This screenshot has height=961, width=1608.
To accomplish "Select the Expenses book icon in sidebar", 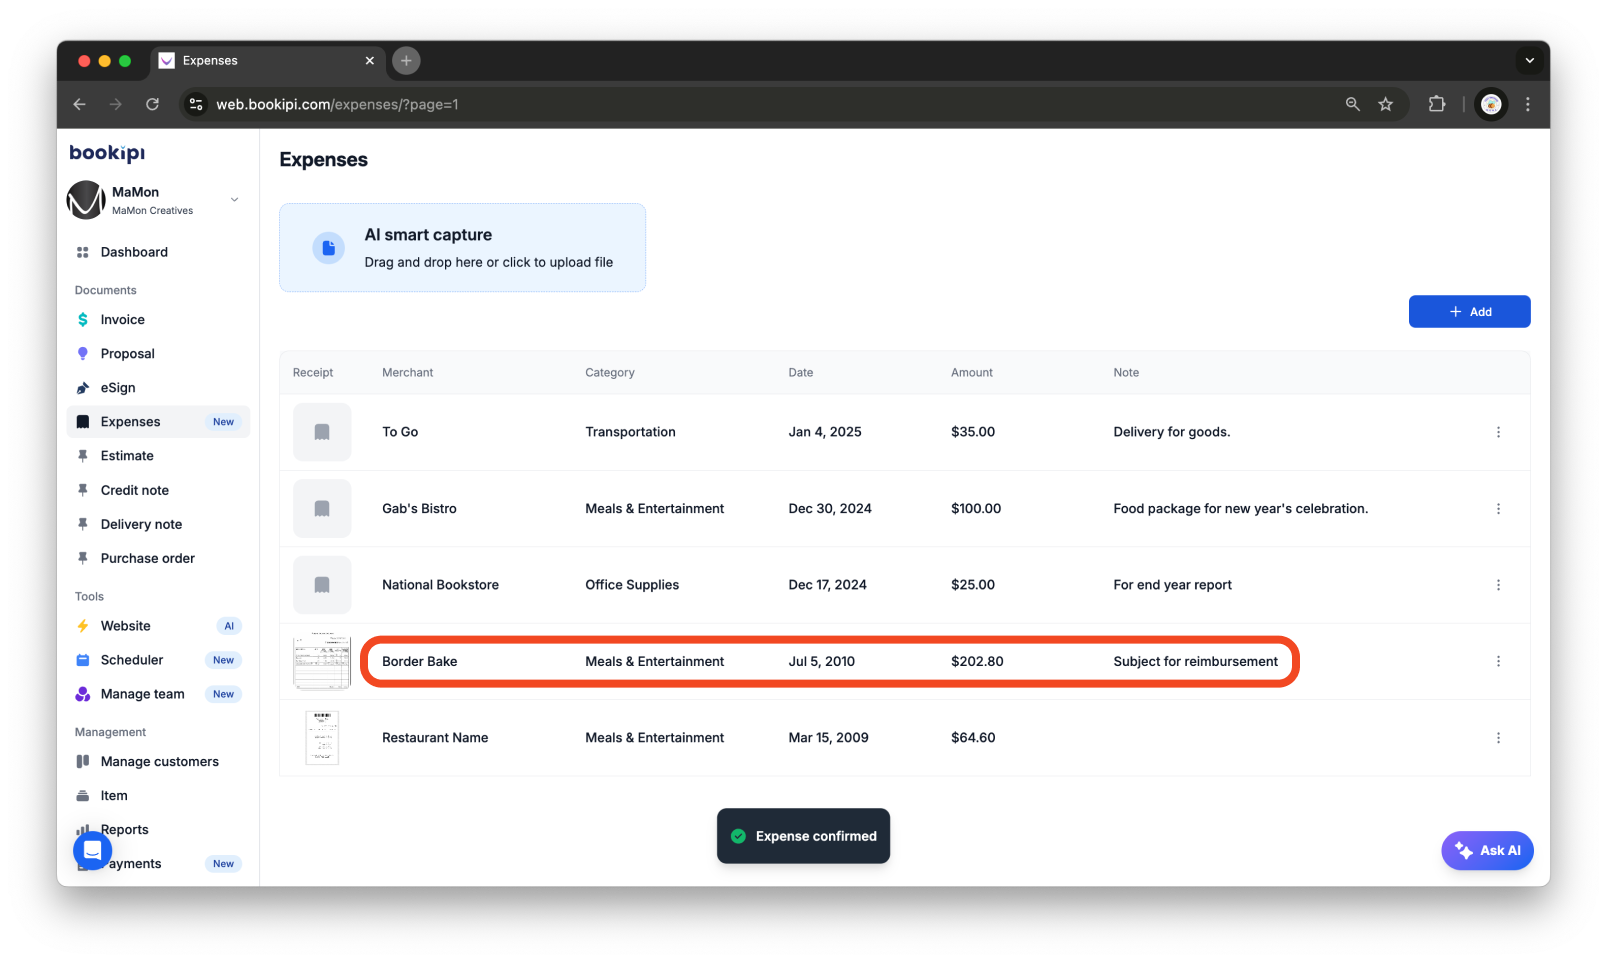I will tap(82, 421).
